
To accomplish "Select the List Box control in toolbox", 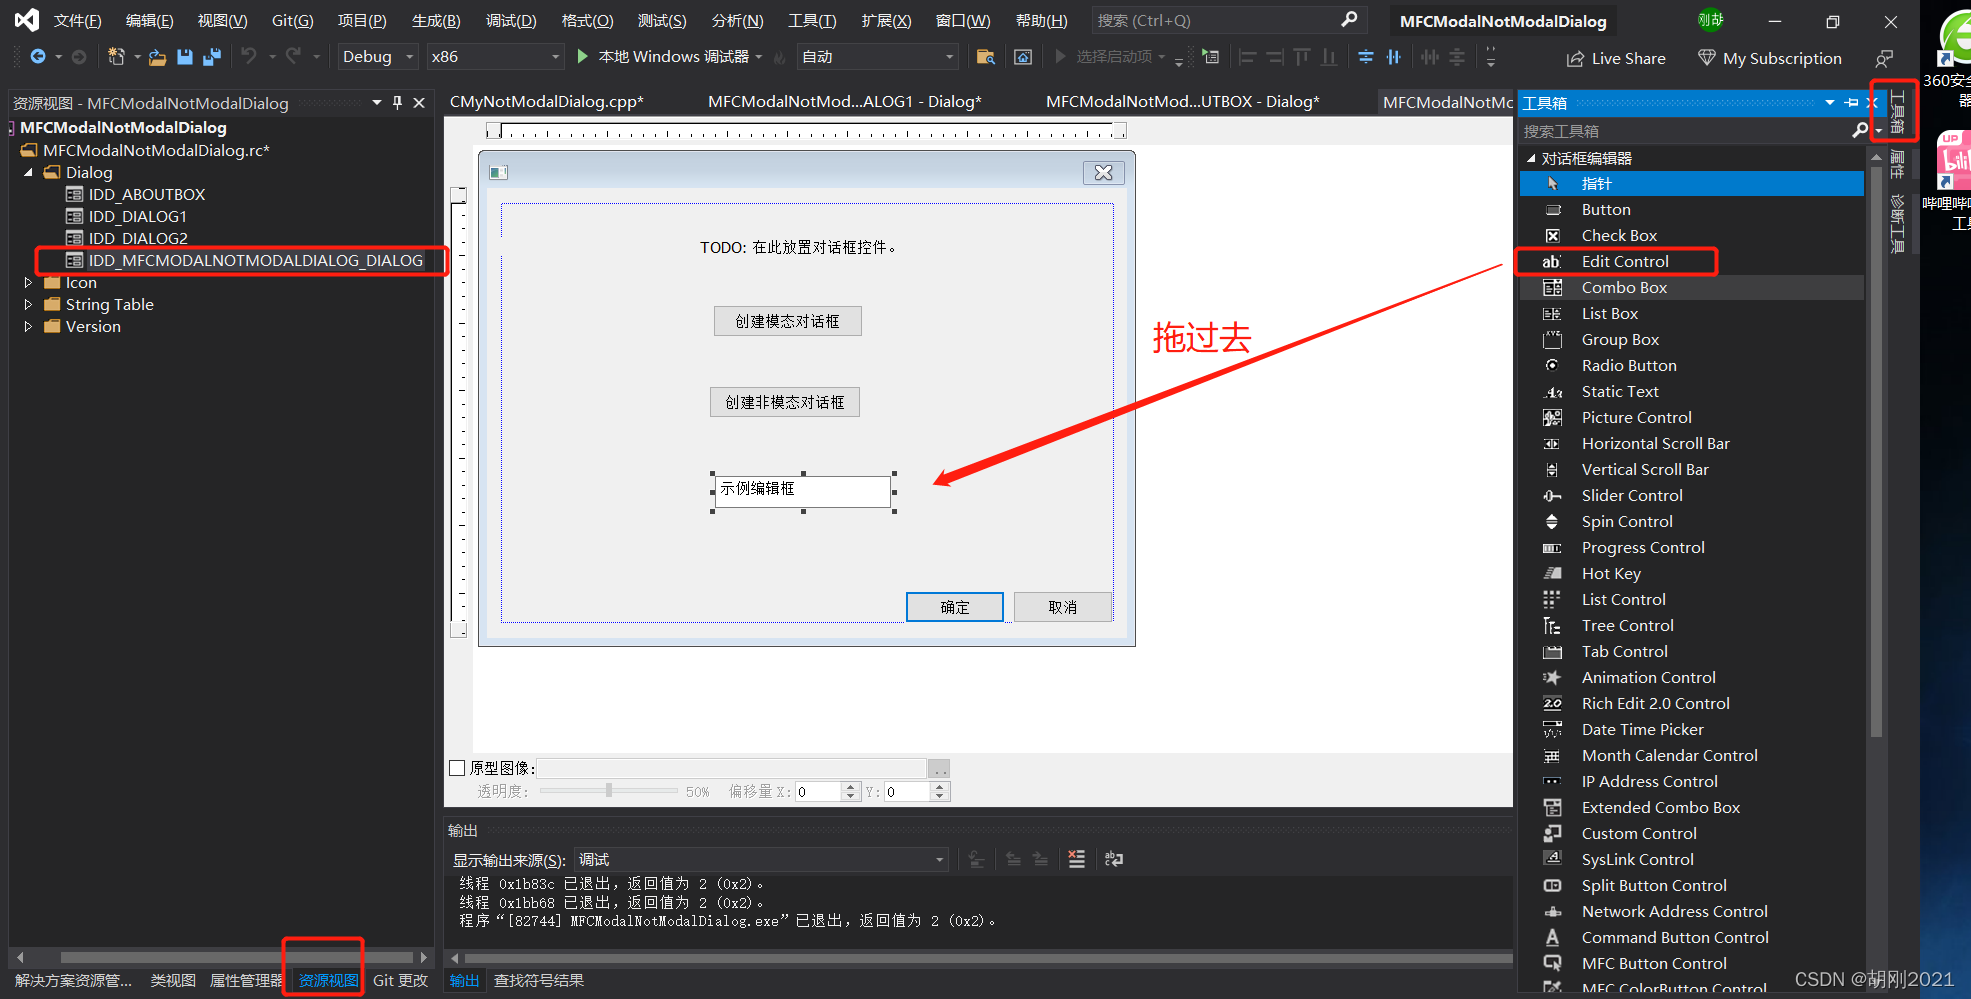I will point(1691,313).
